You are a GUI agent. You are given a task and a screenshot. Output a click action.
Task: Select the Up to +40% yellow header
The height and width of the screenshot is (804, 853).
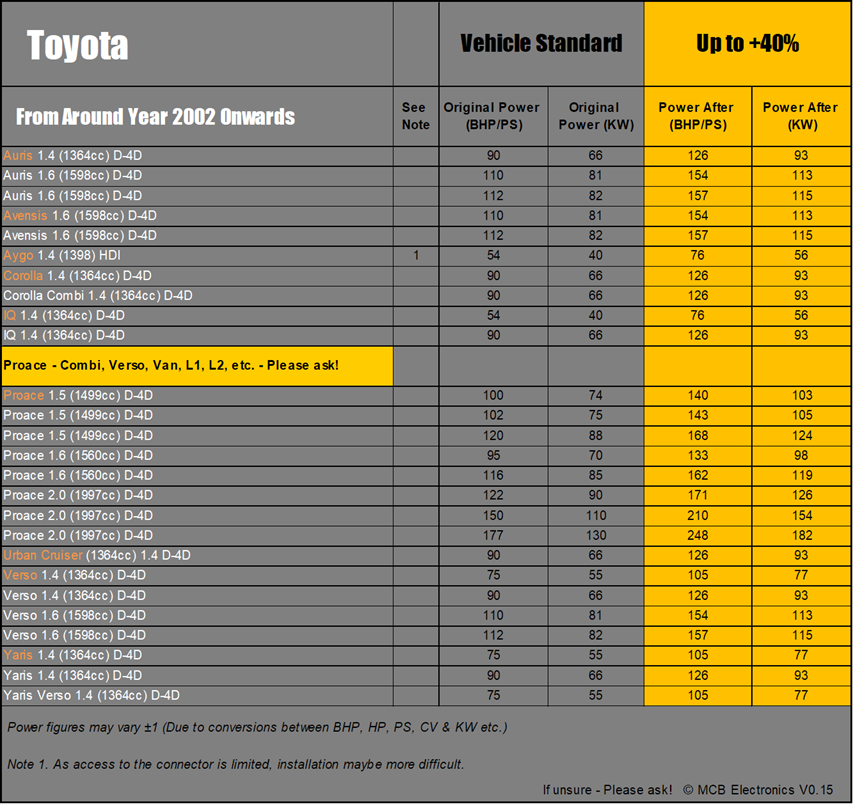747,44
